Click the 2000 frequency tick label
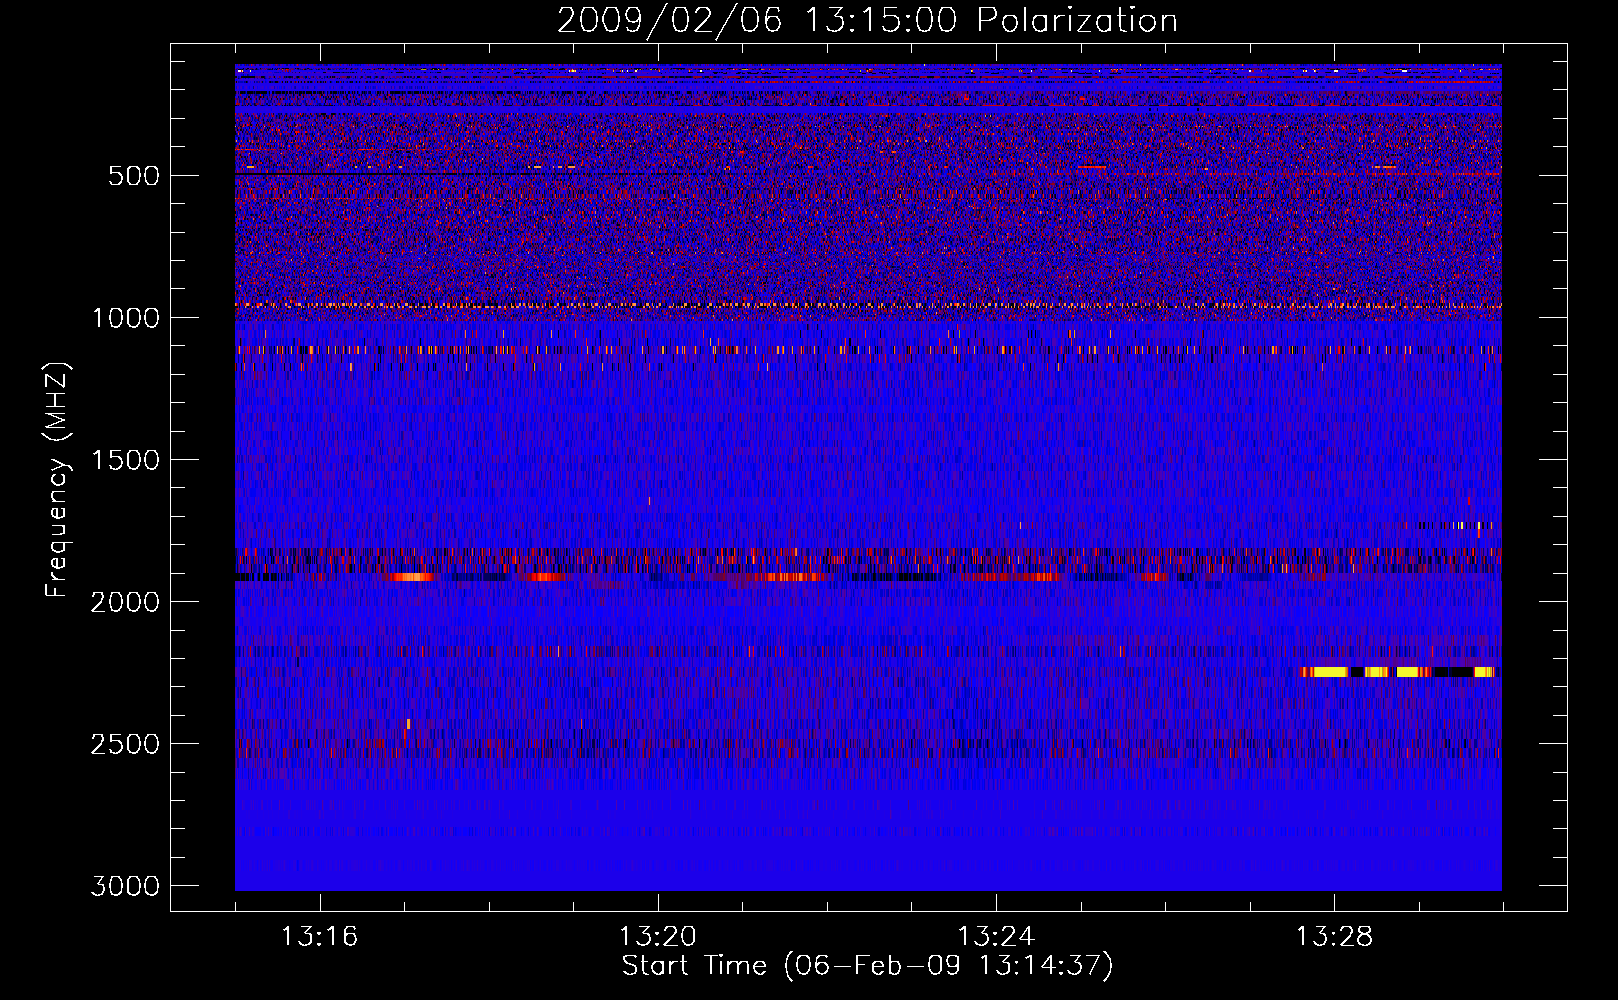 (x=125, y=602)
